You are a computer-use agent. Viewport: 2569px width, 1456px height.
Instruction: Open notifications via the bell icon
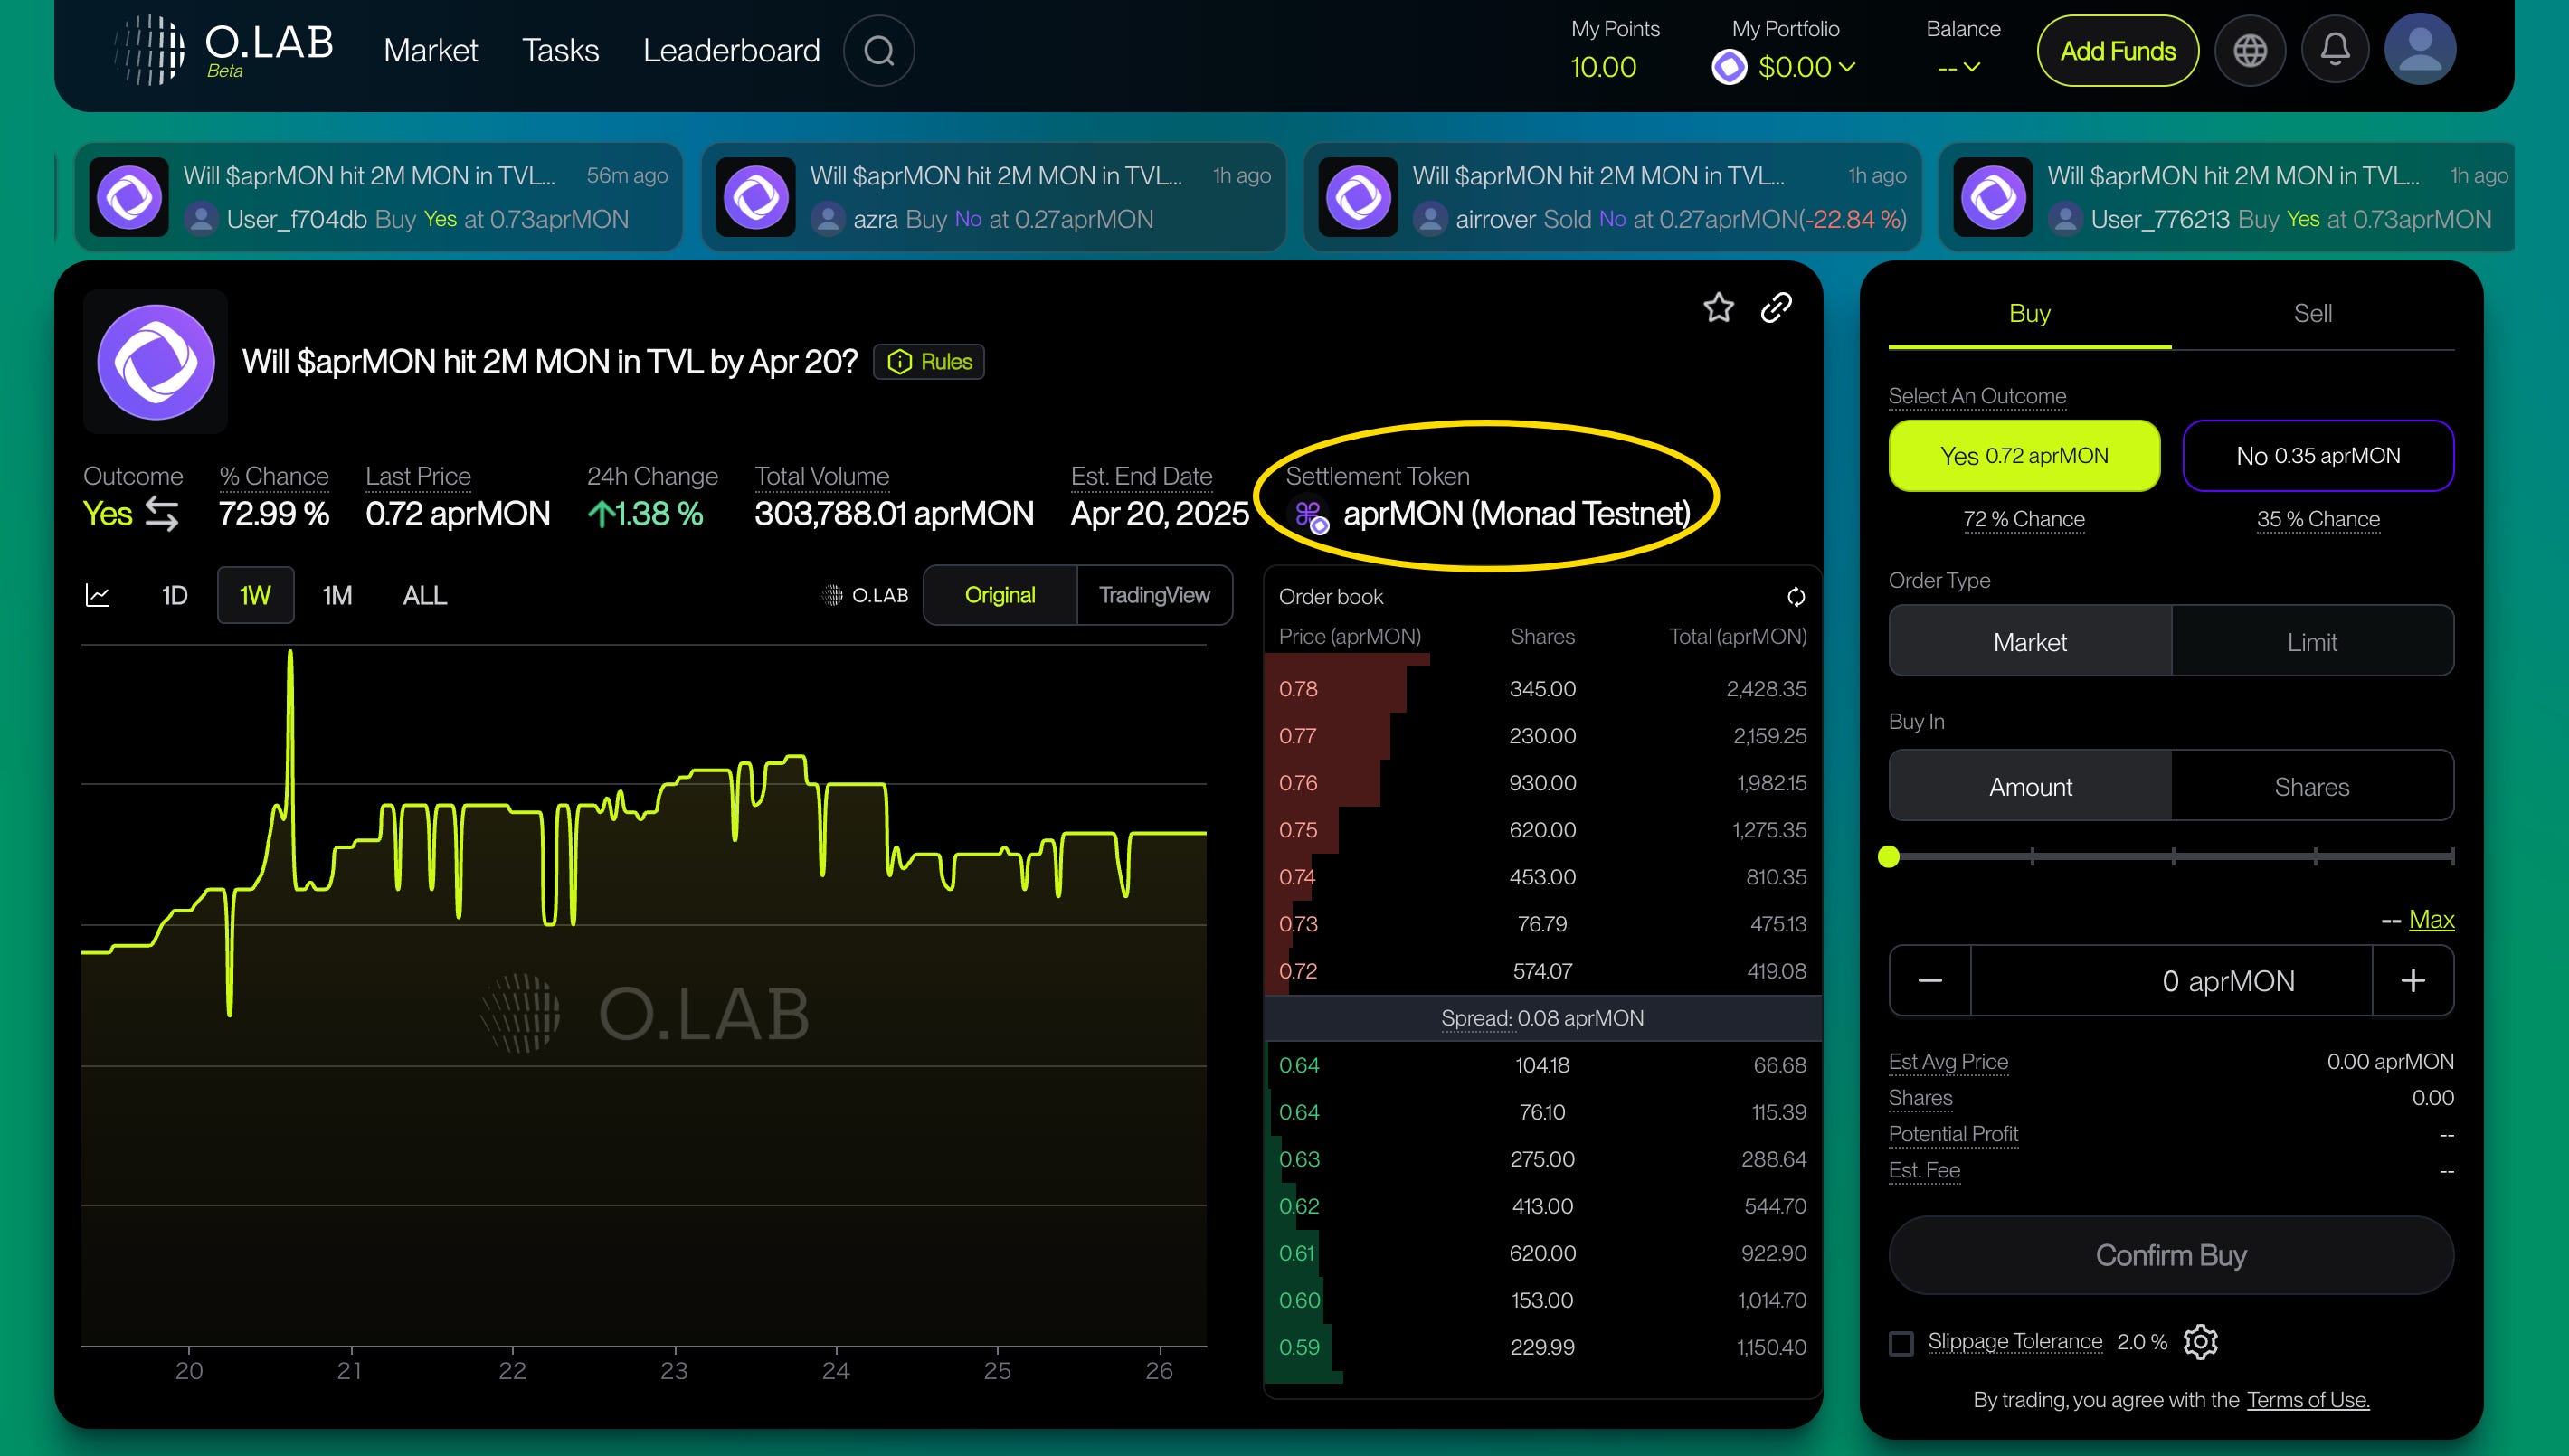click(x=2335, y=49)
